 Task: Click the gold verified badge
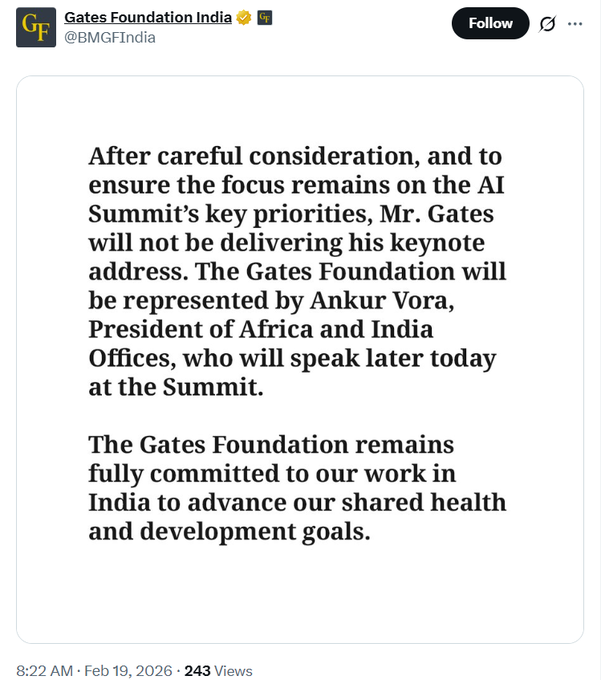(243, 18)
